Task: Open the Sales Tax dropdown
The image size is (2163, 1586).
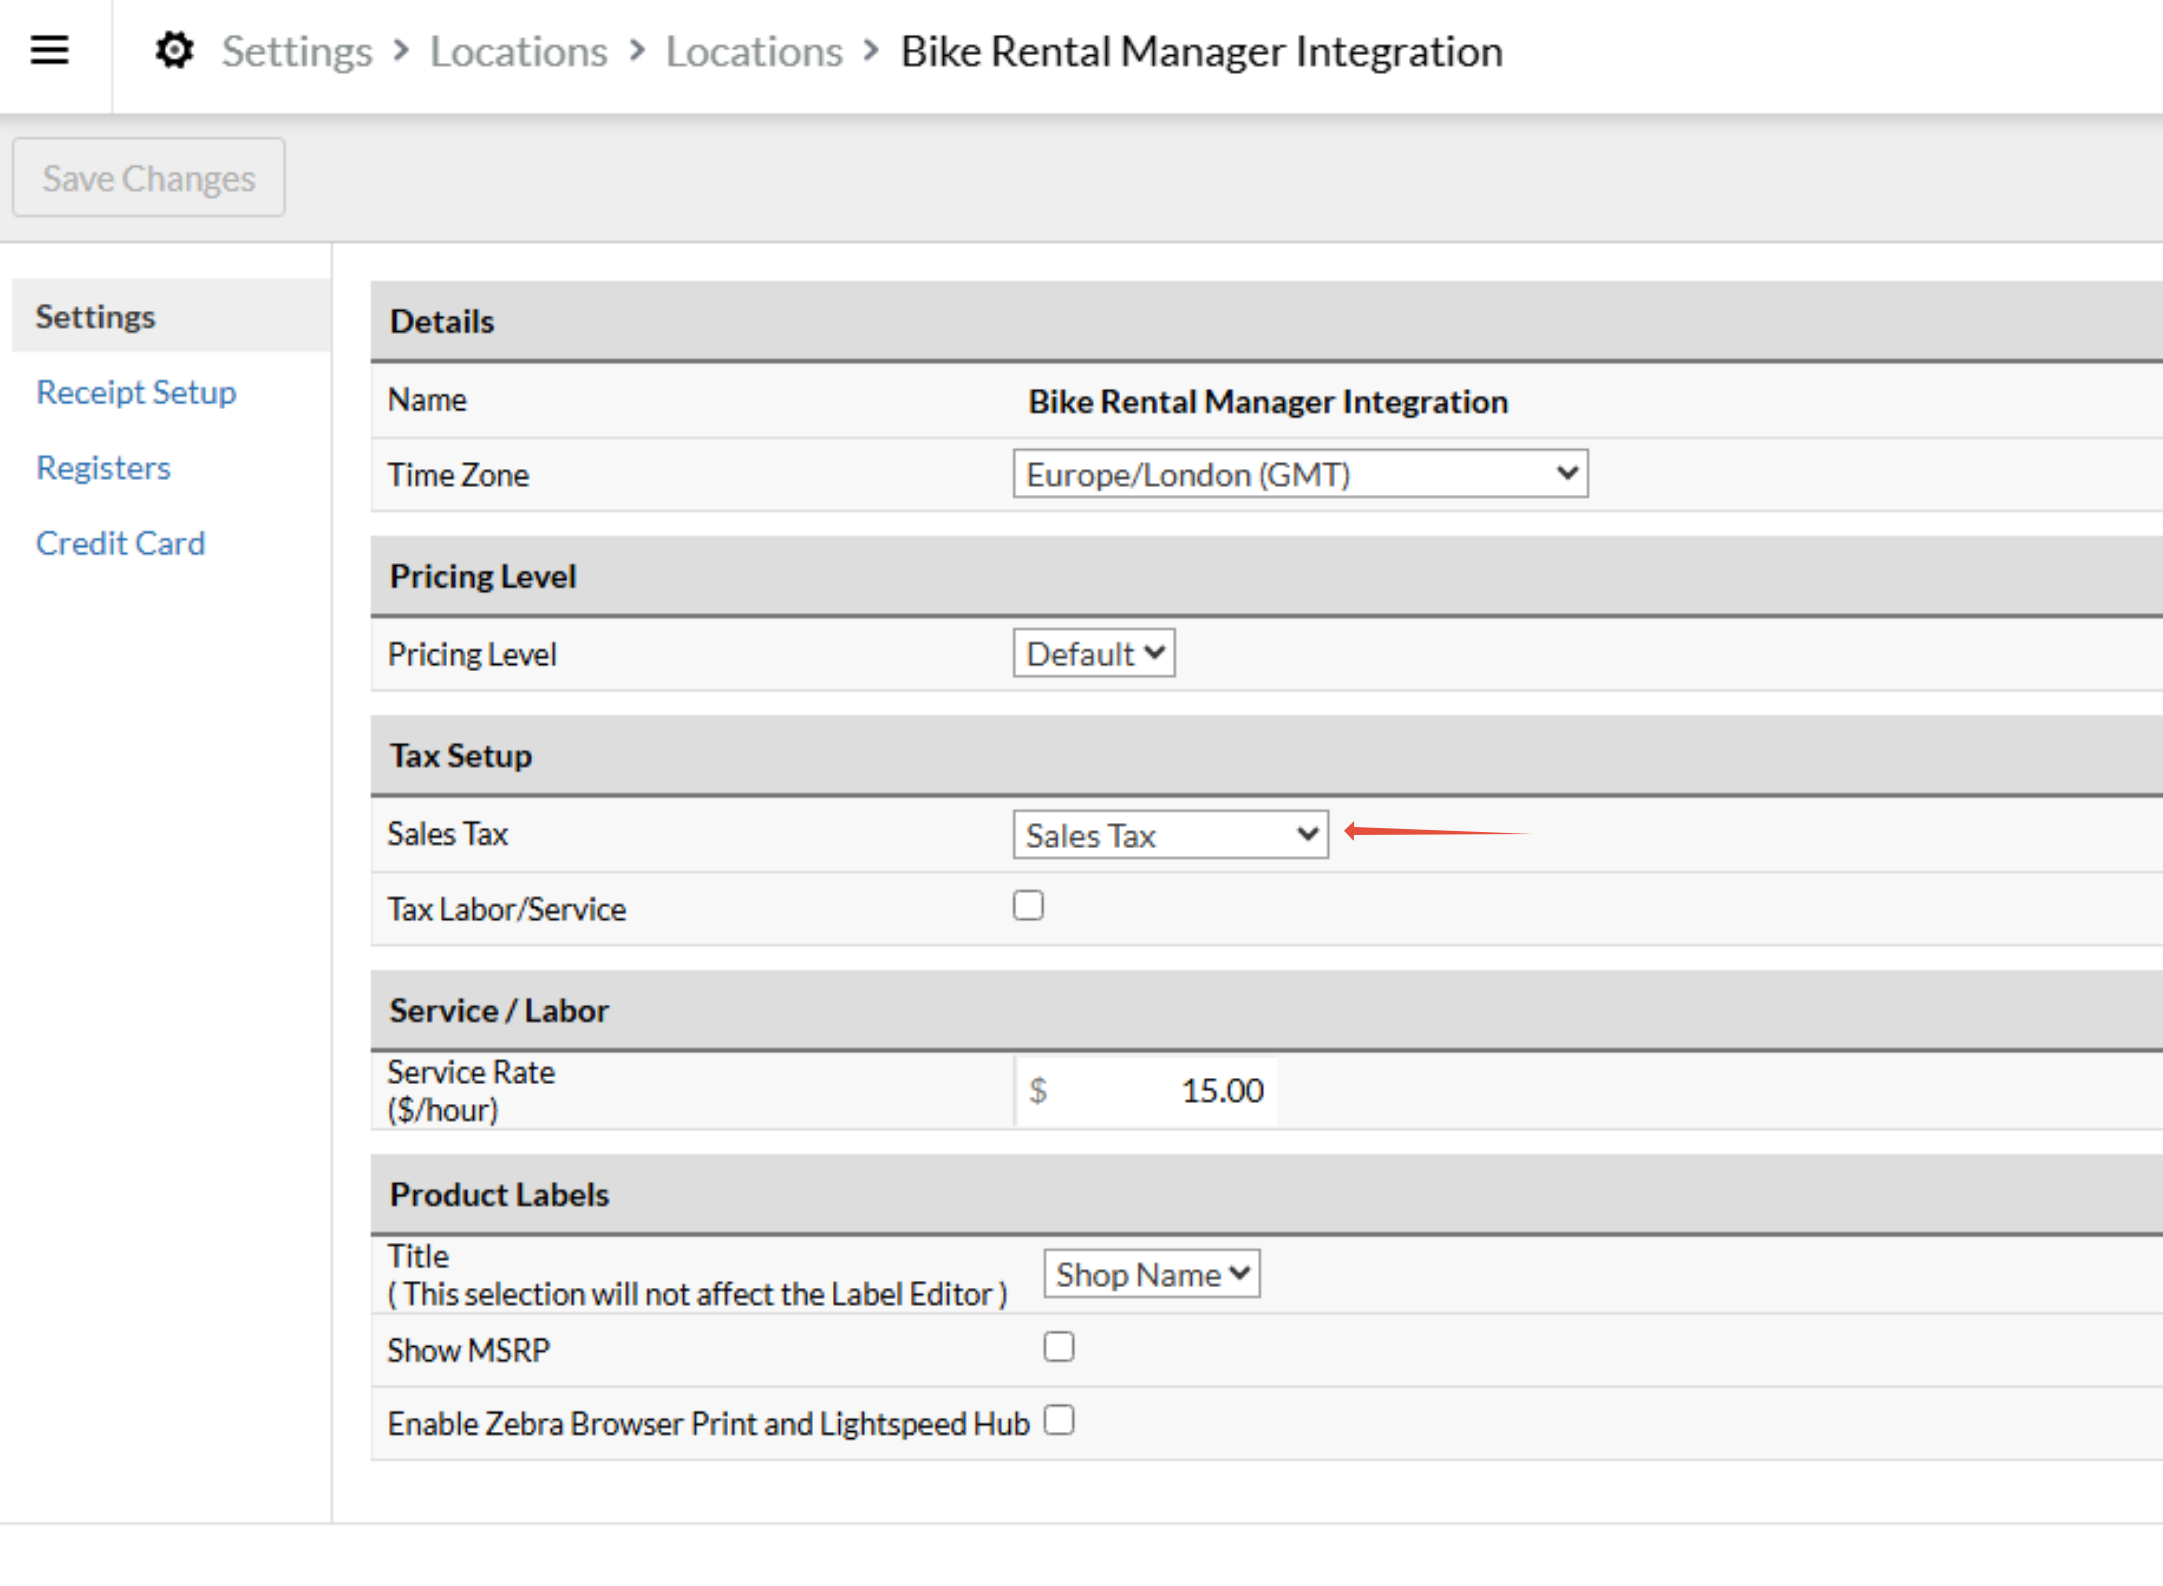Action: (x=1169, y=835)
